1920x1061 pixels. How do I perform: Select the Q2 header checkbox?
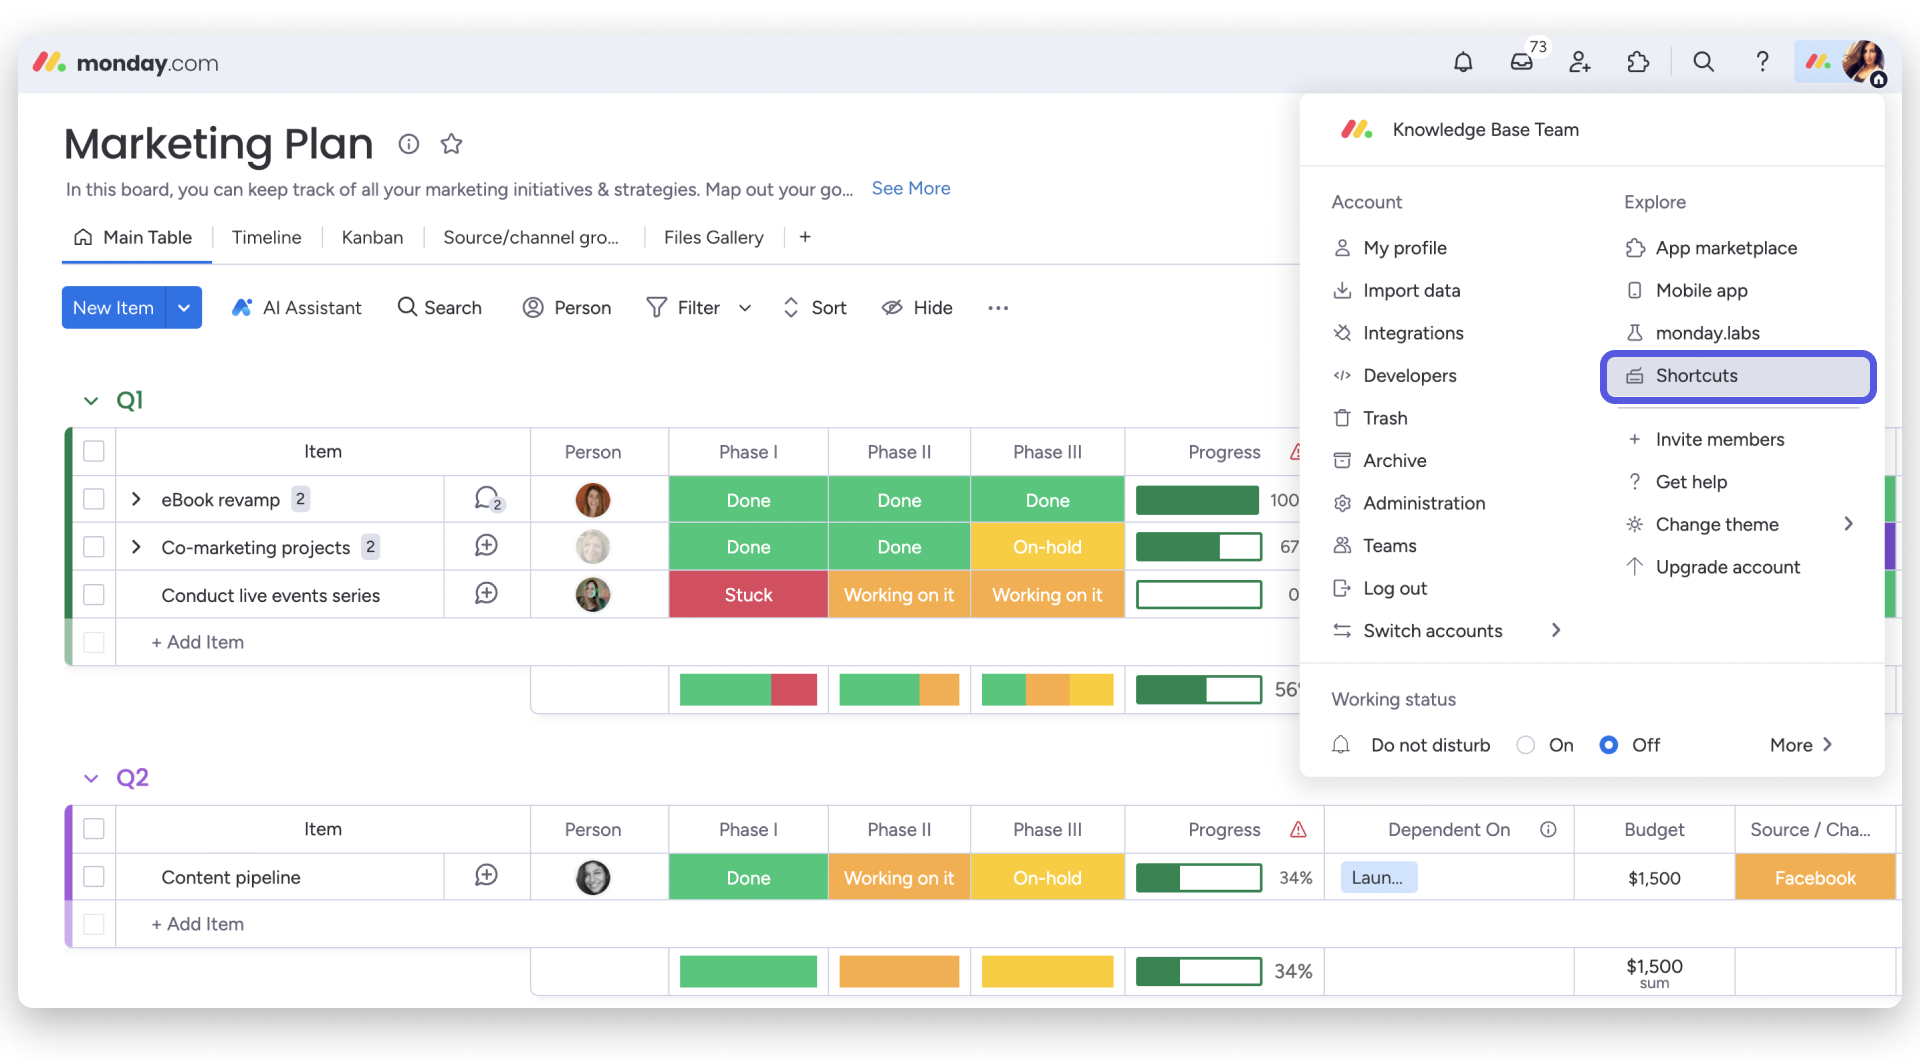click(94, 829)
